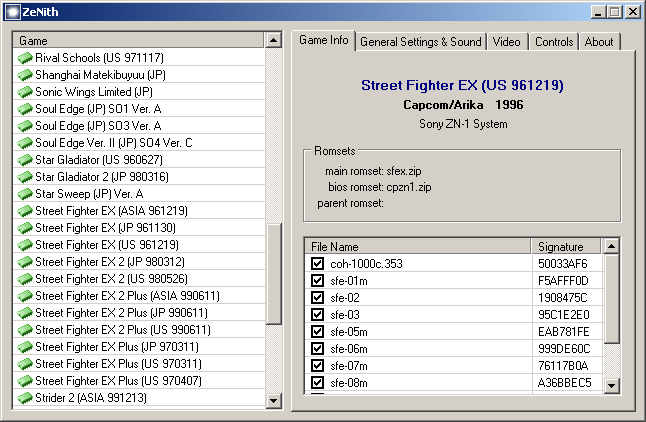This screenshot has height=422, width=646.
Task: Click the chip icon beside Street Fighter EX Plus (US 970311)
Action: [x=25, y=364]
